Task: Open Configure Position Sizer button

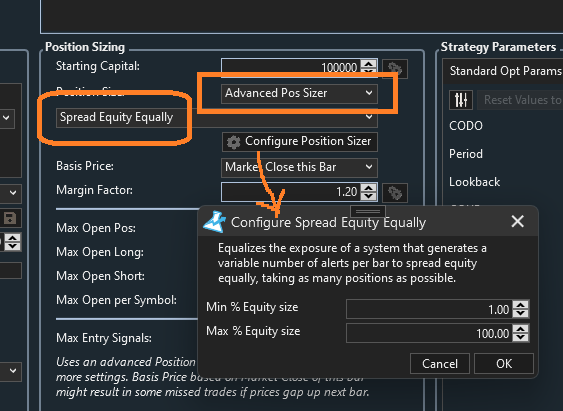Action: (300, 141)
